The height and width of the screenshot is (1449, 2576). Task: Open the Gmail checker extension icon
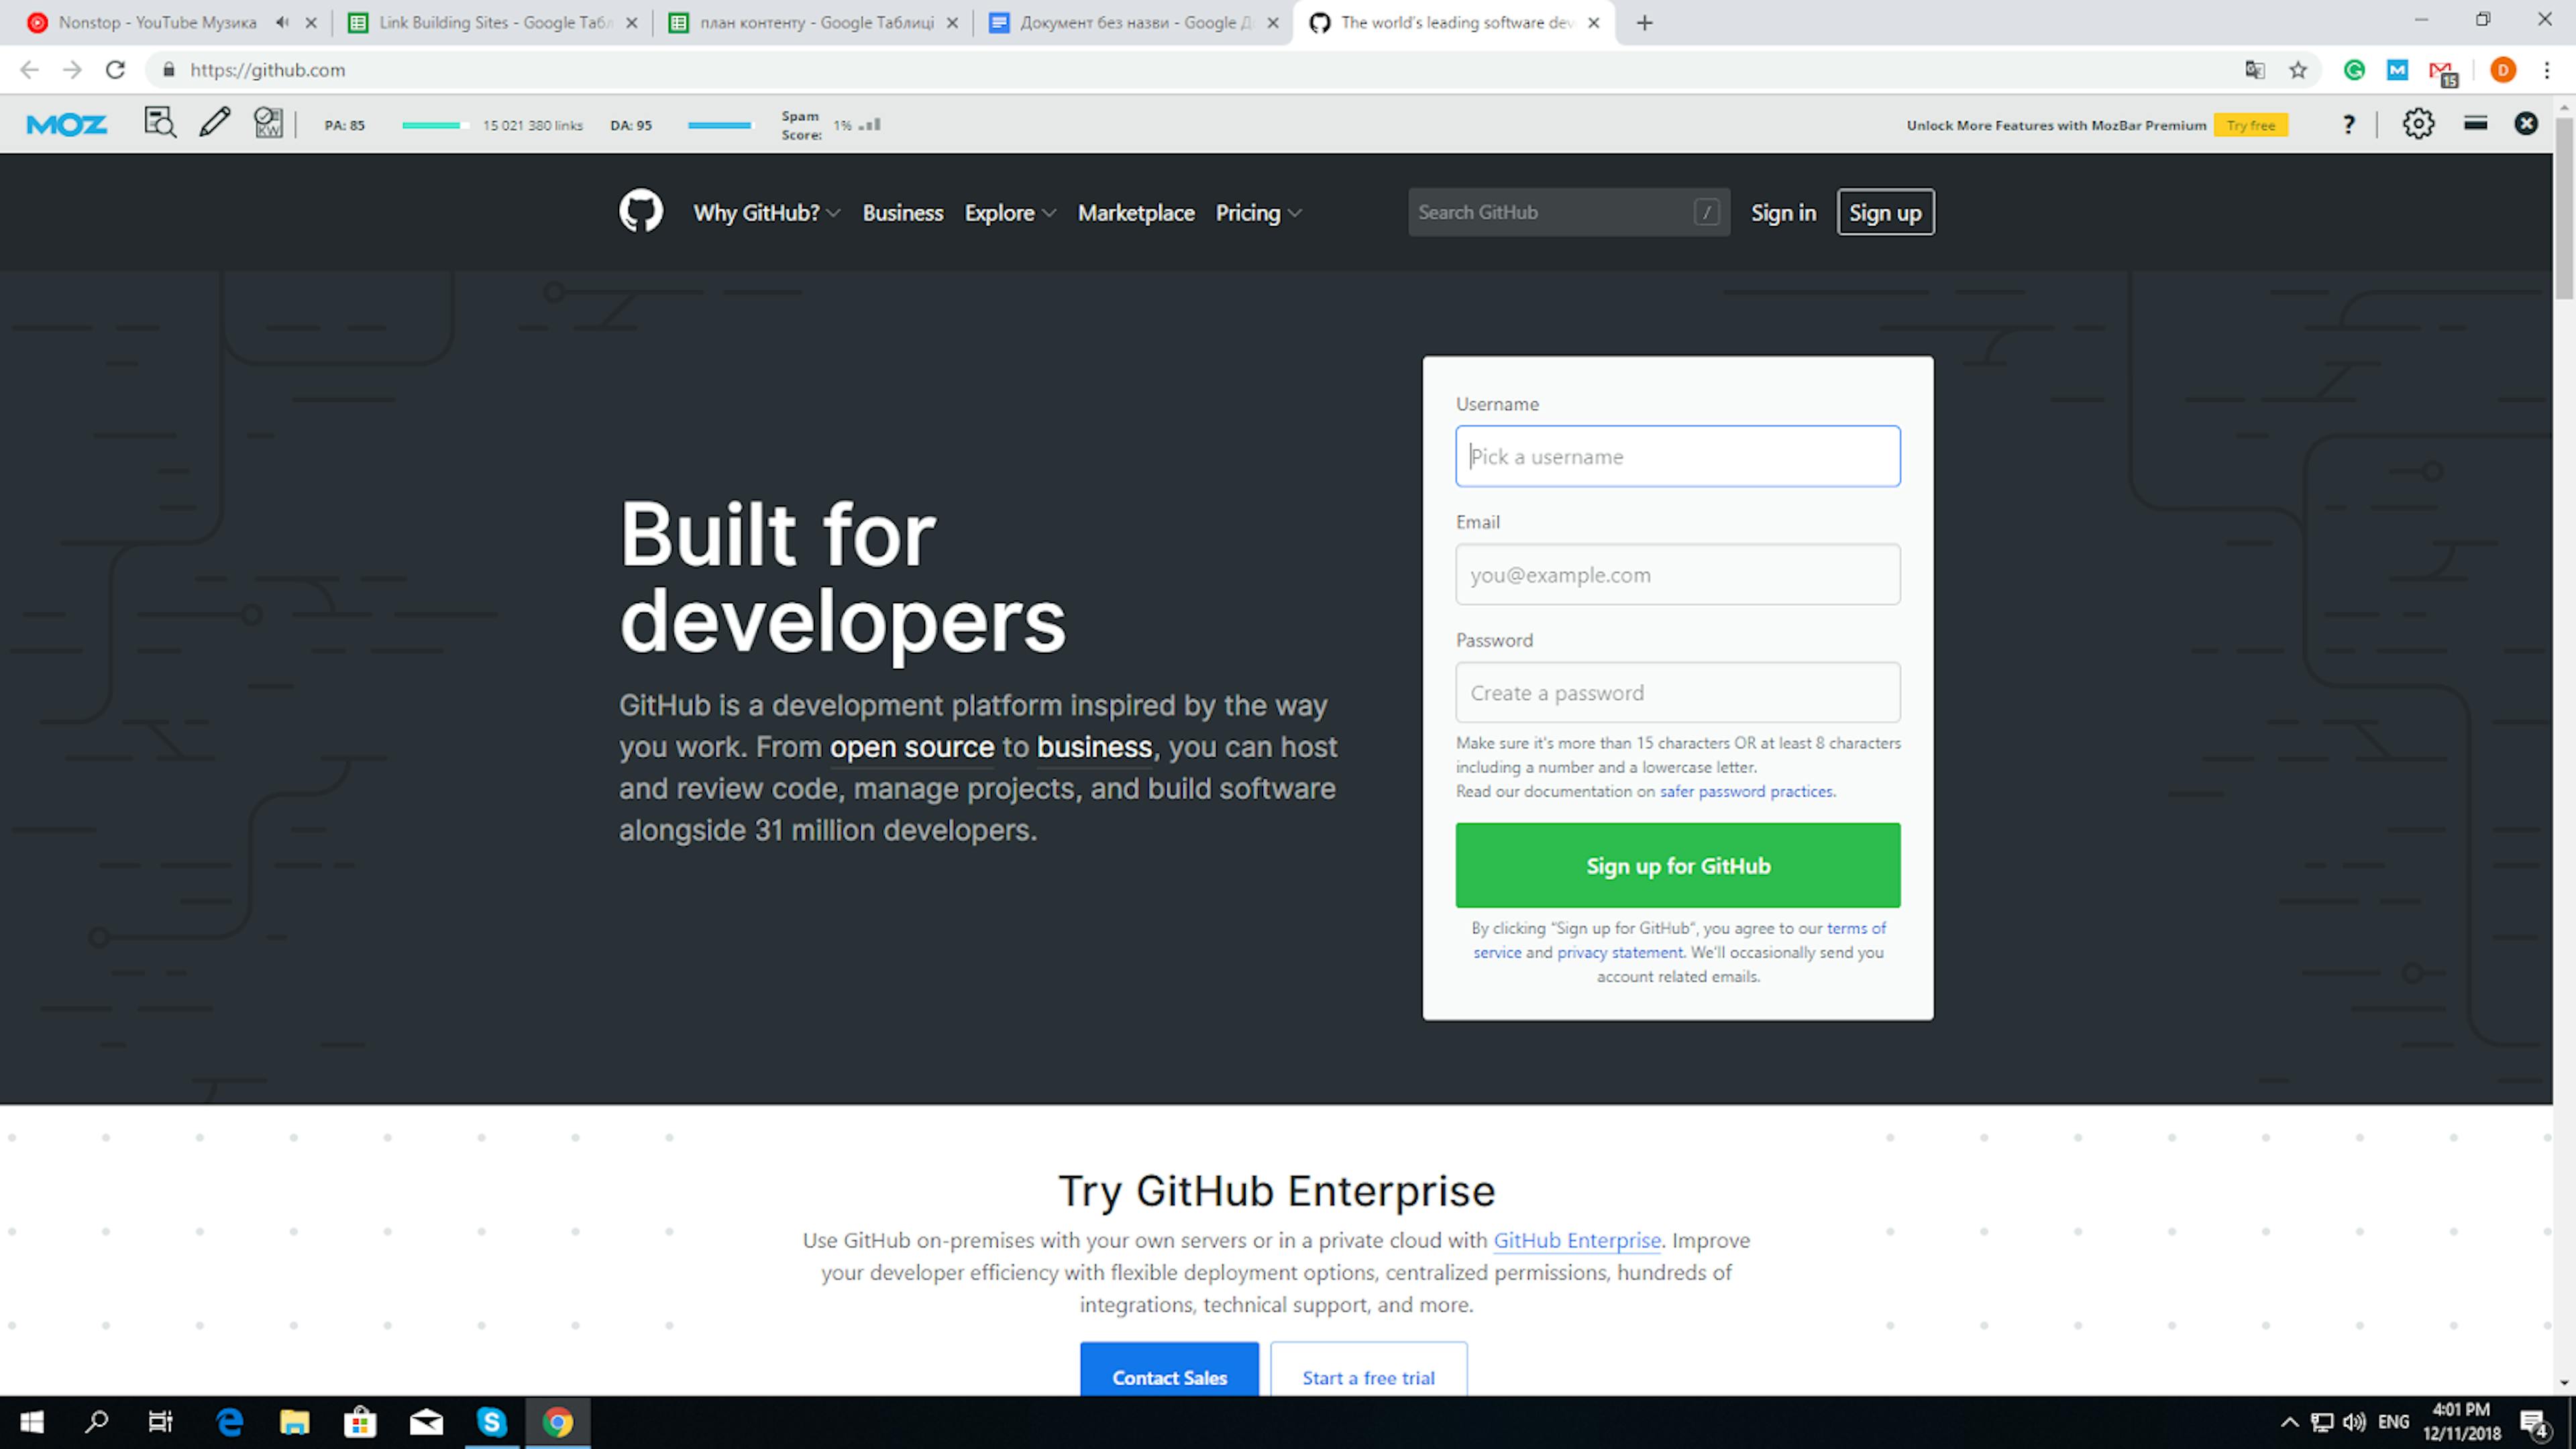pos(2442,72)
